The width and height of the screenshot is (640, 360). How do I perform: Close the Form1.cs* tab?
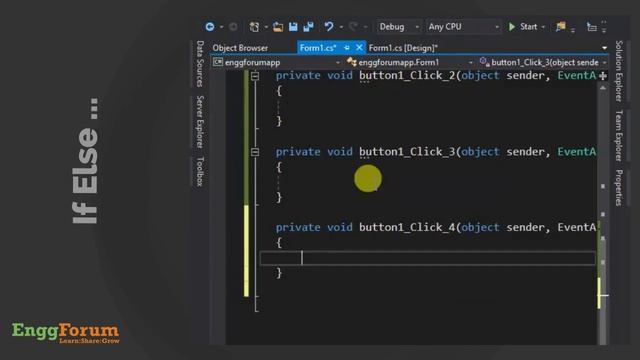tap(359, 48)
